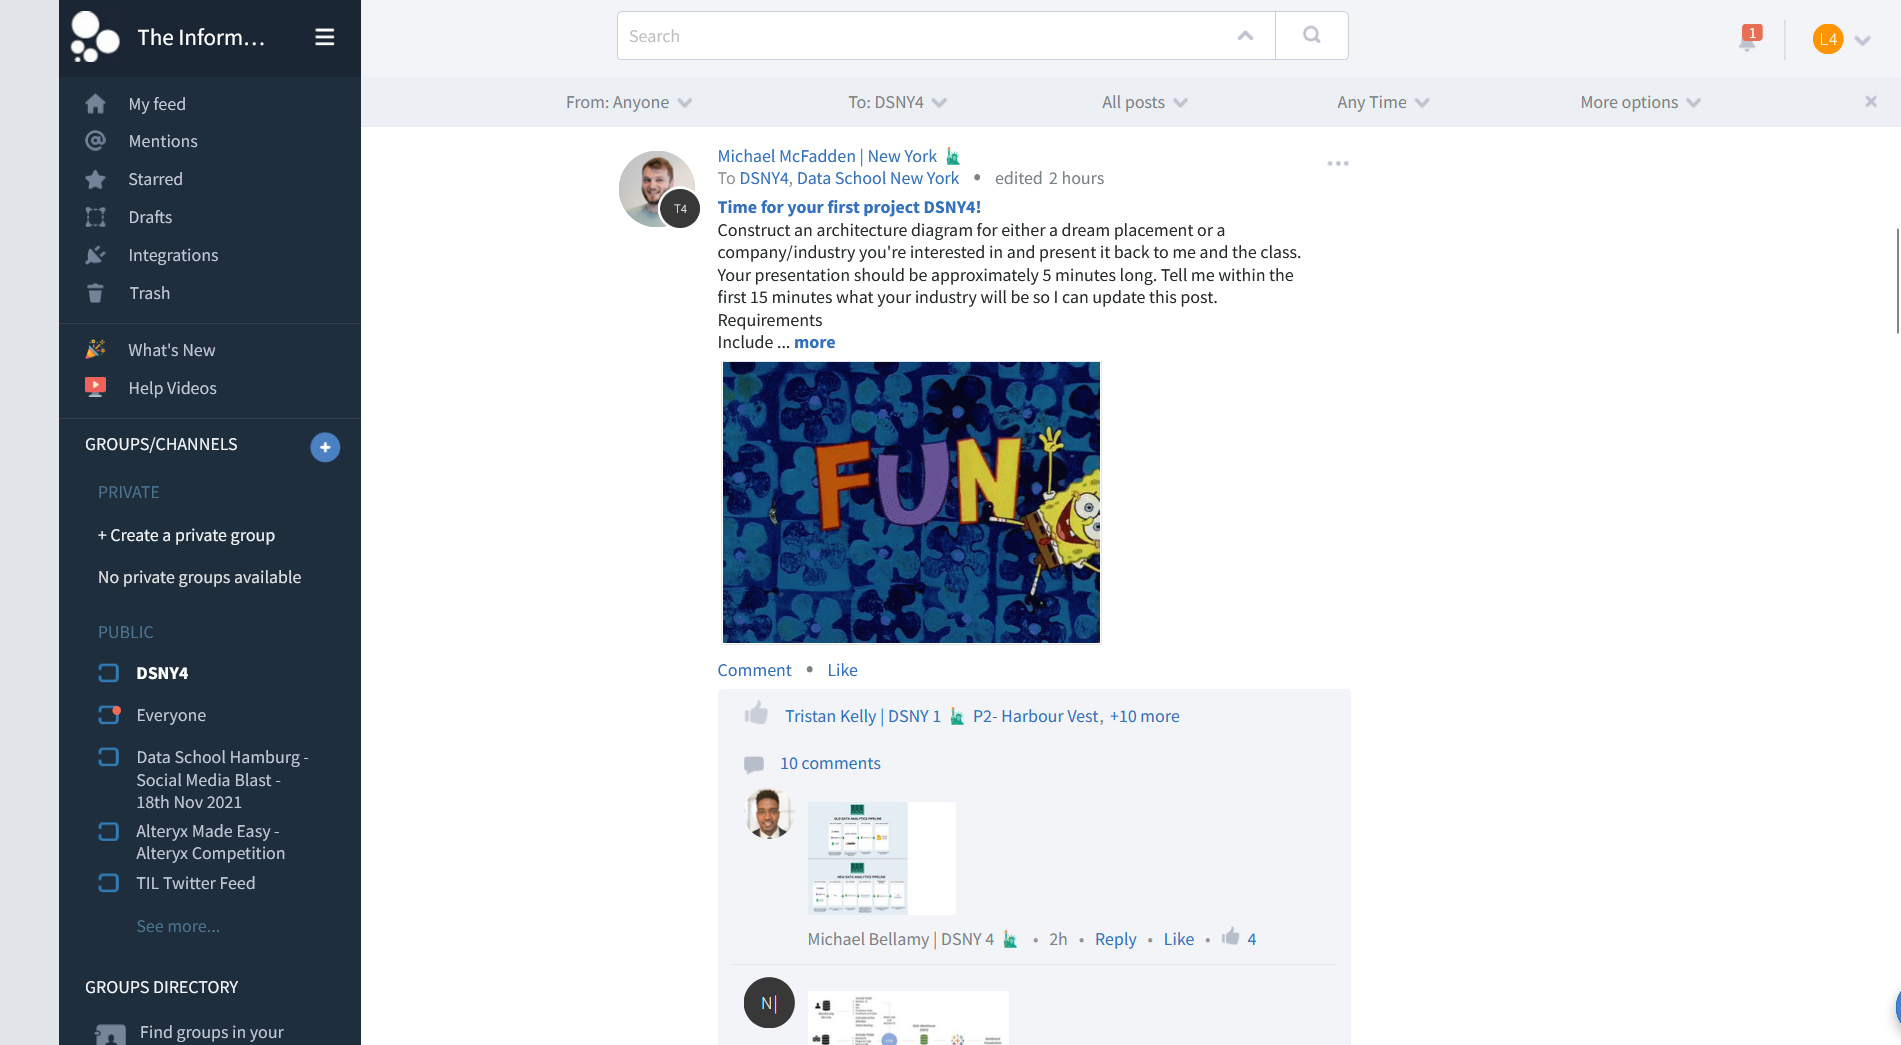Close the search filter bar
Image resolution: width=1901 pixels, height=1045 pixels.
tap(1870, 102)
